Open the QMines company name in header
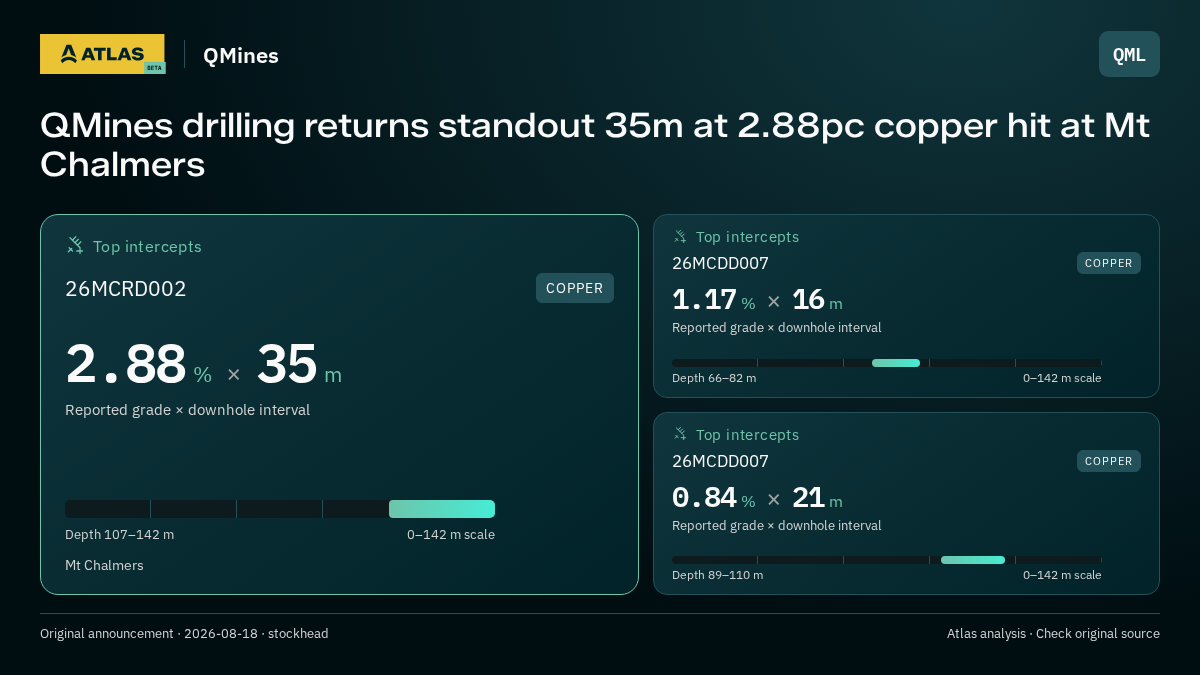 (x=241, y=56)
